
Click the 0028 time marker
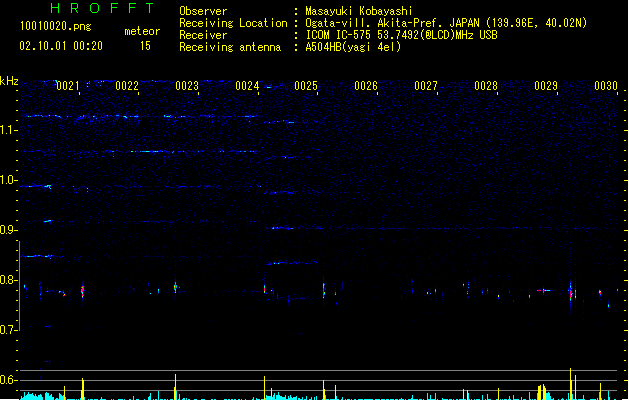tap(486, 86)
